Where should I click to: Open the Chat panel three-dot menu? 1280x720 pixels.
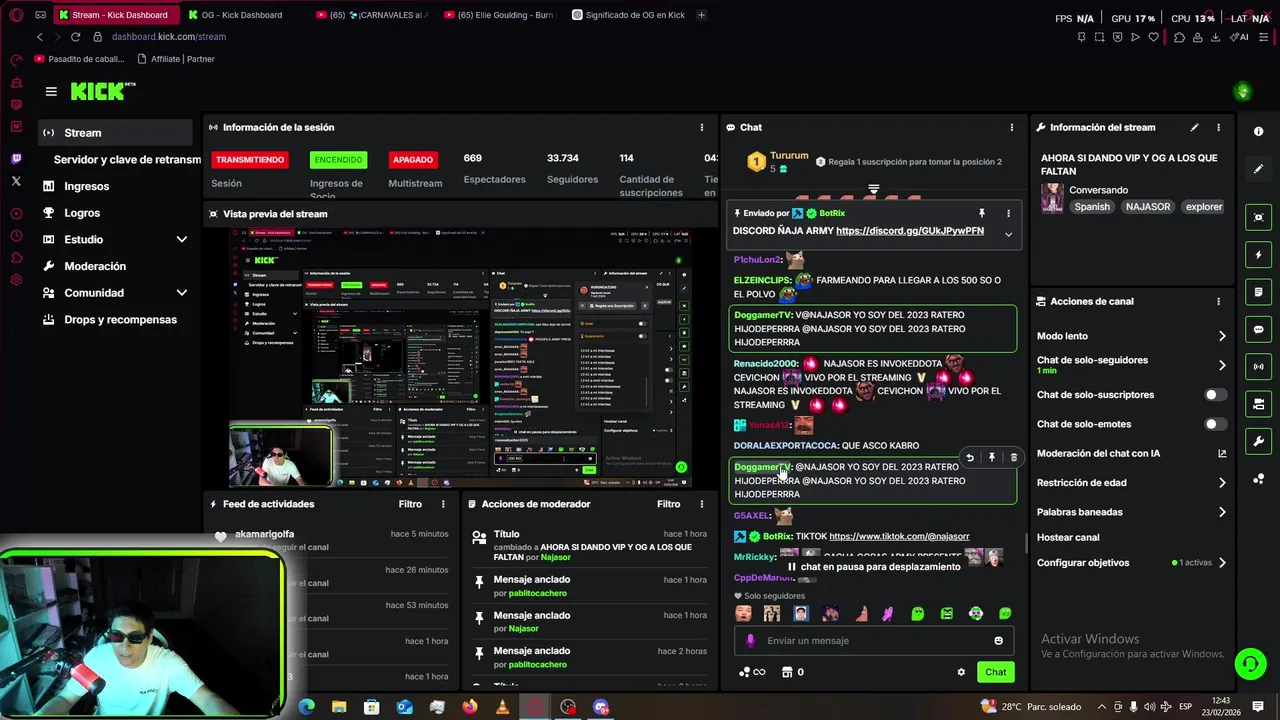(1011, 128)
